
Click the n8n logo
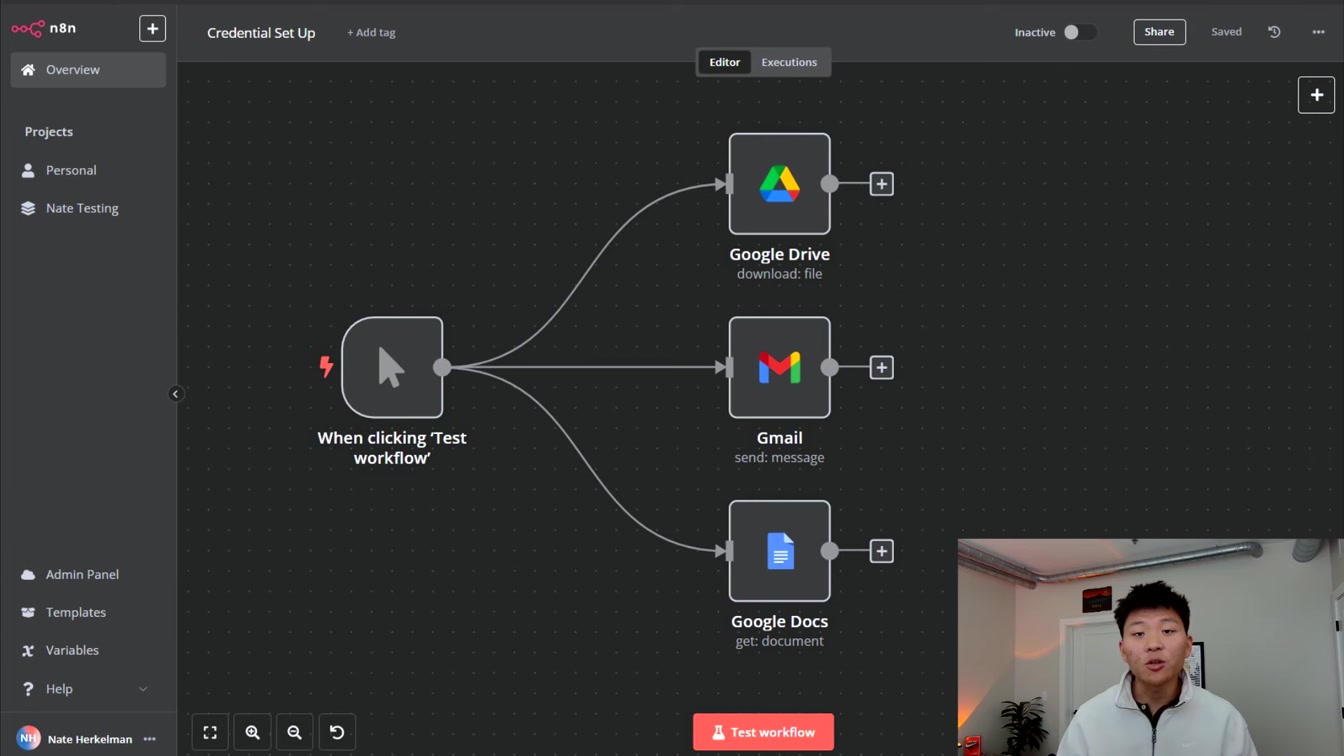pos(44,28)
